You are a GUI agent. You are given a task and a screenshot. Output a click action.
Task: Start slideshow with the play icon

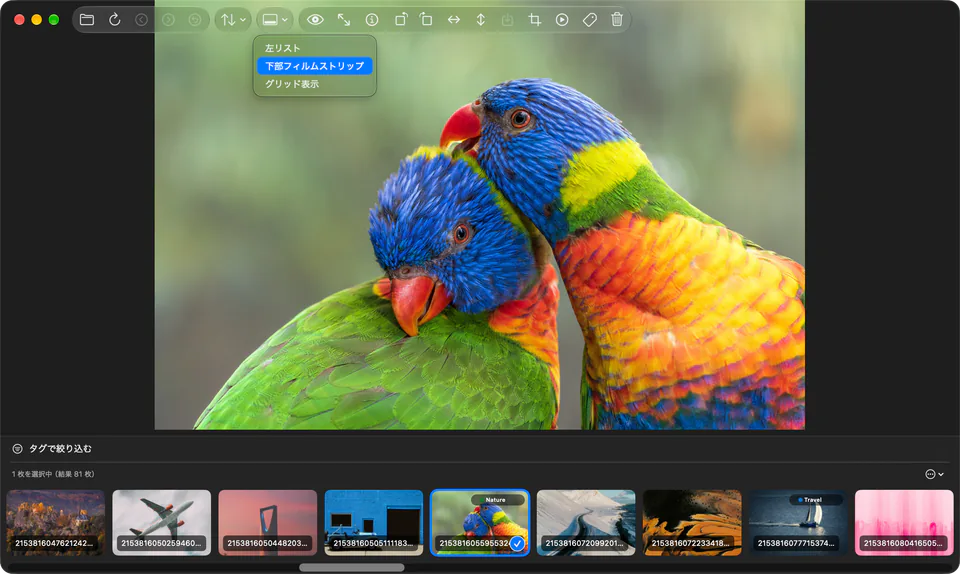[562, 20]
